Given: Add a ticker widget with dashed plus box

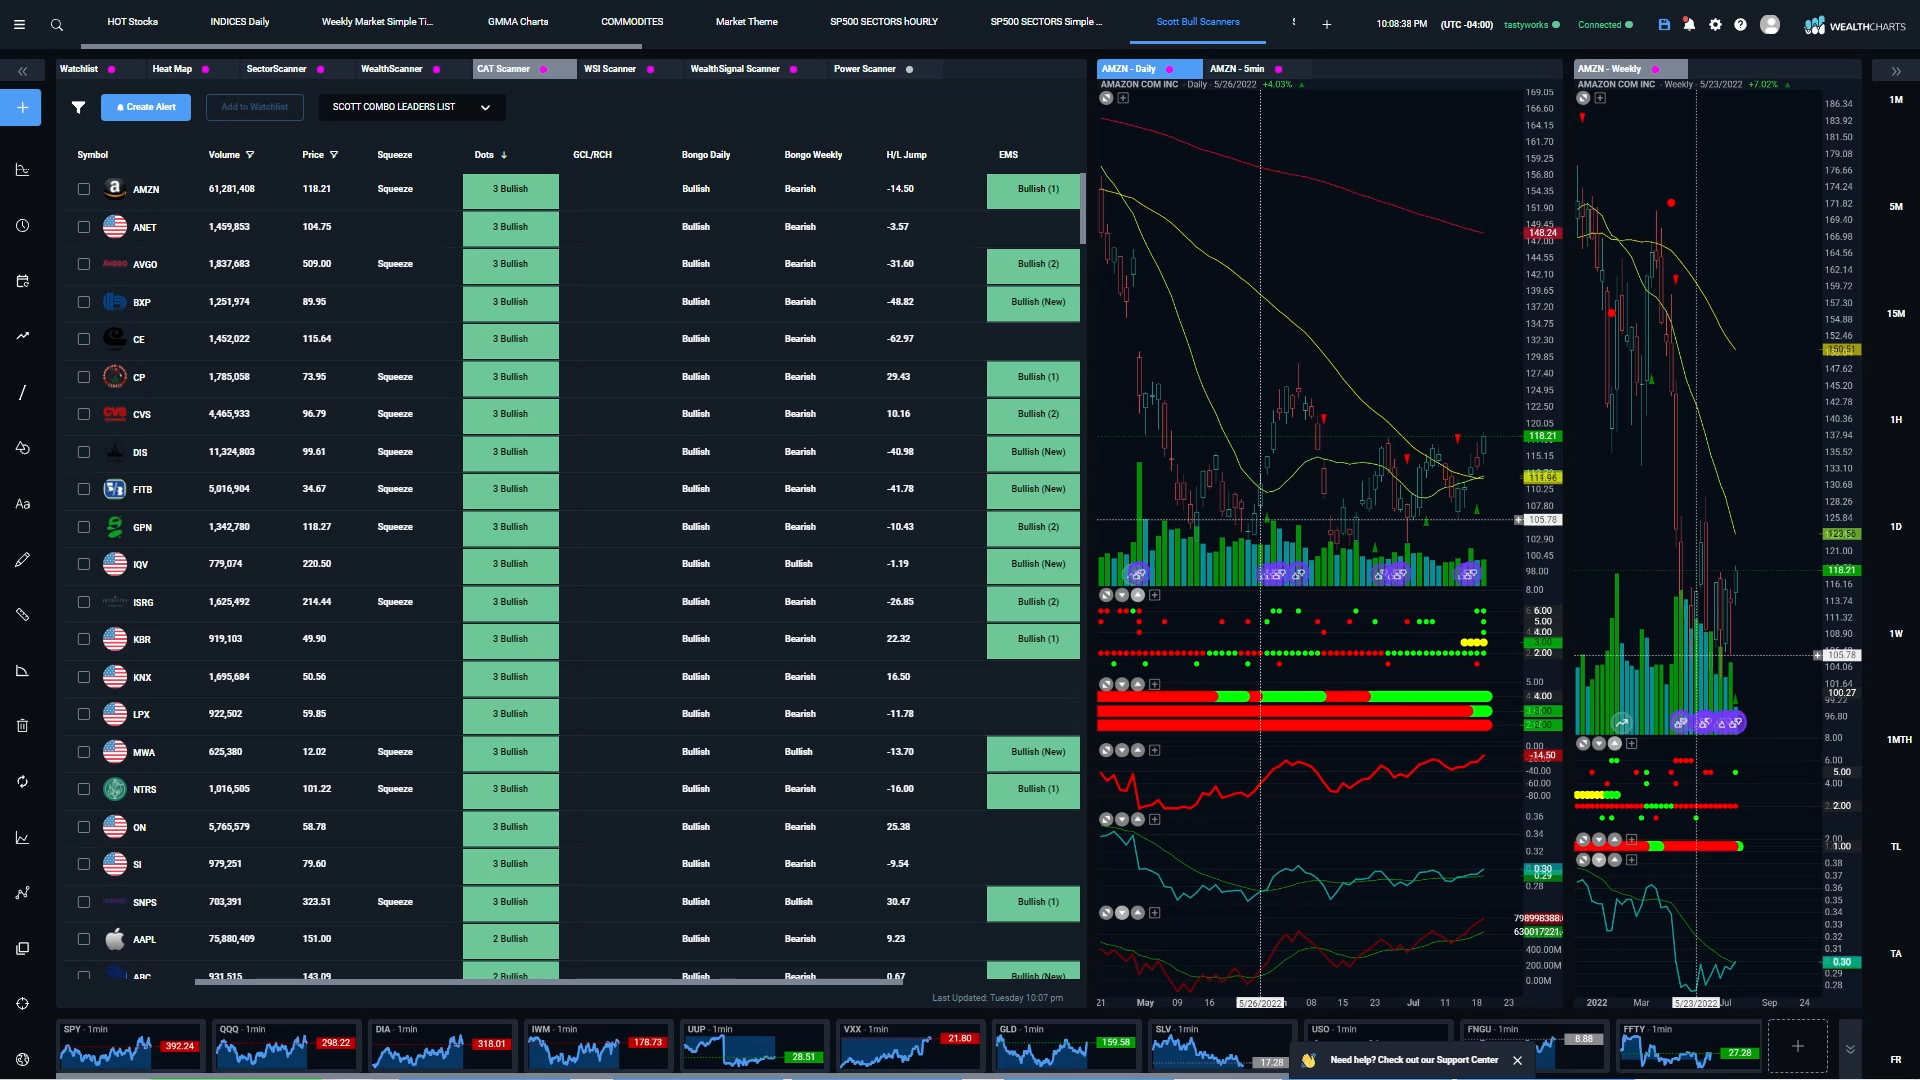Looking at the screenshot, I should coord(1797,1046).
